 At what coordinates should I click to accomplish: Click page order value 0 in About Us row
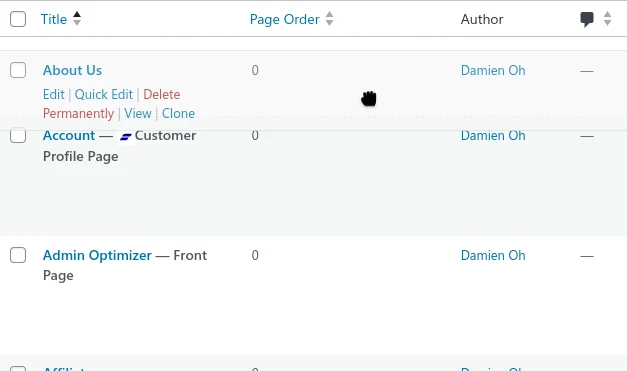coord(255,70)
